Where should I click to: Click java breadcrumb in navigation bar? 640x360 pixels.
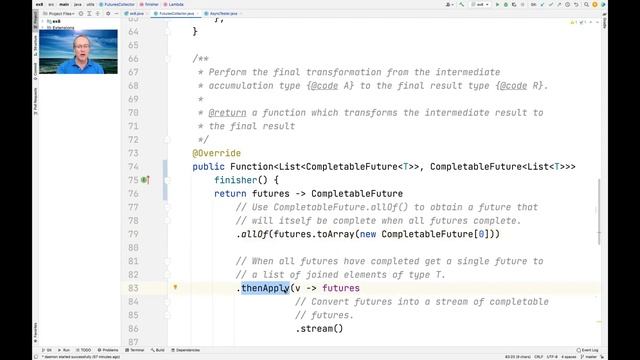[78, 4]
